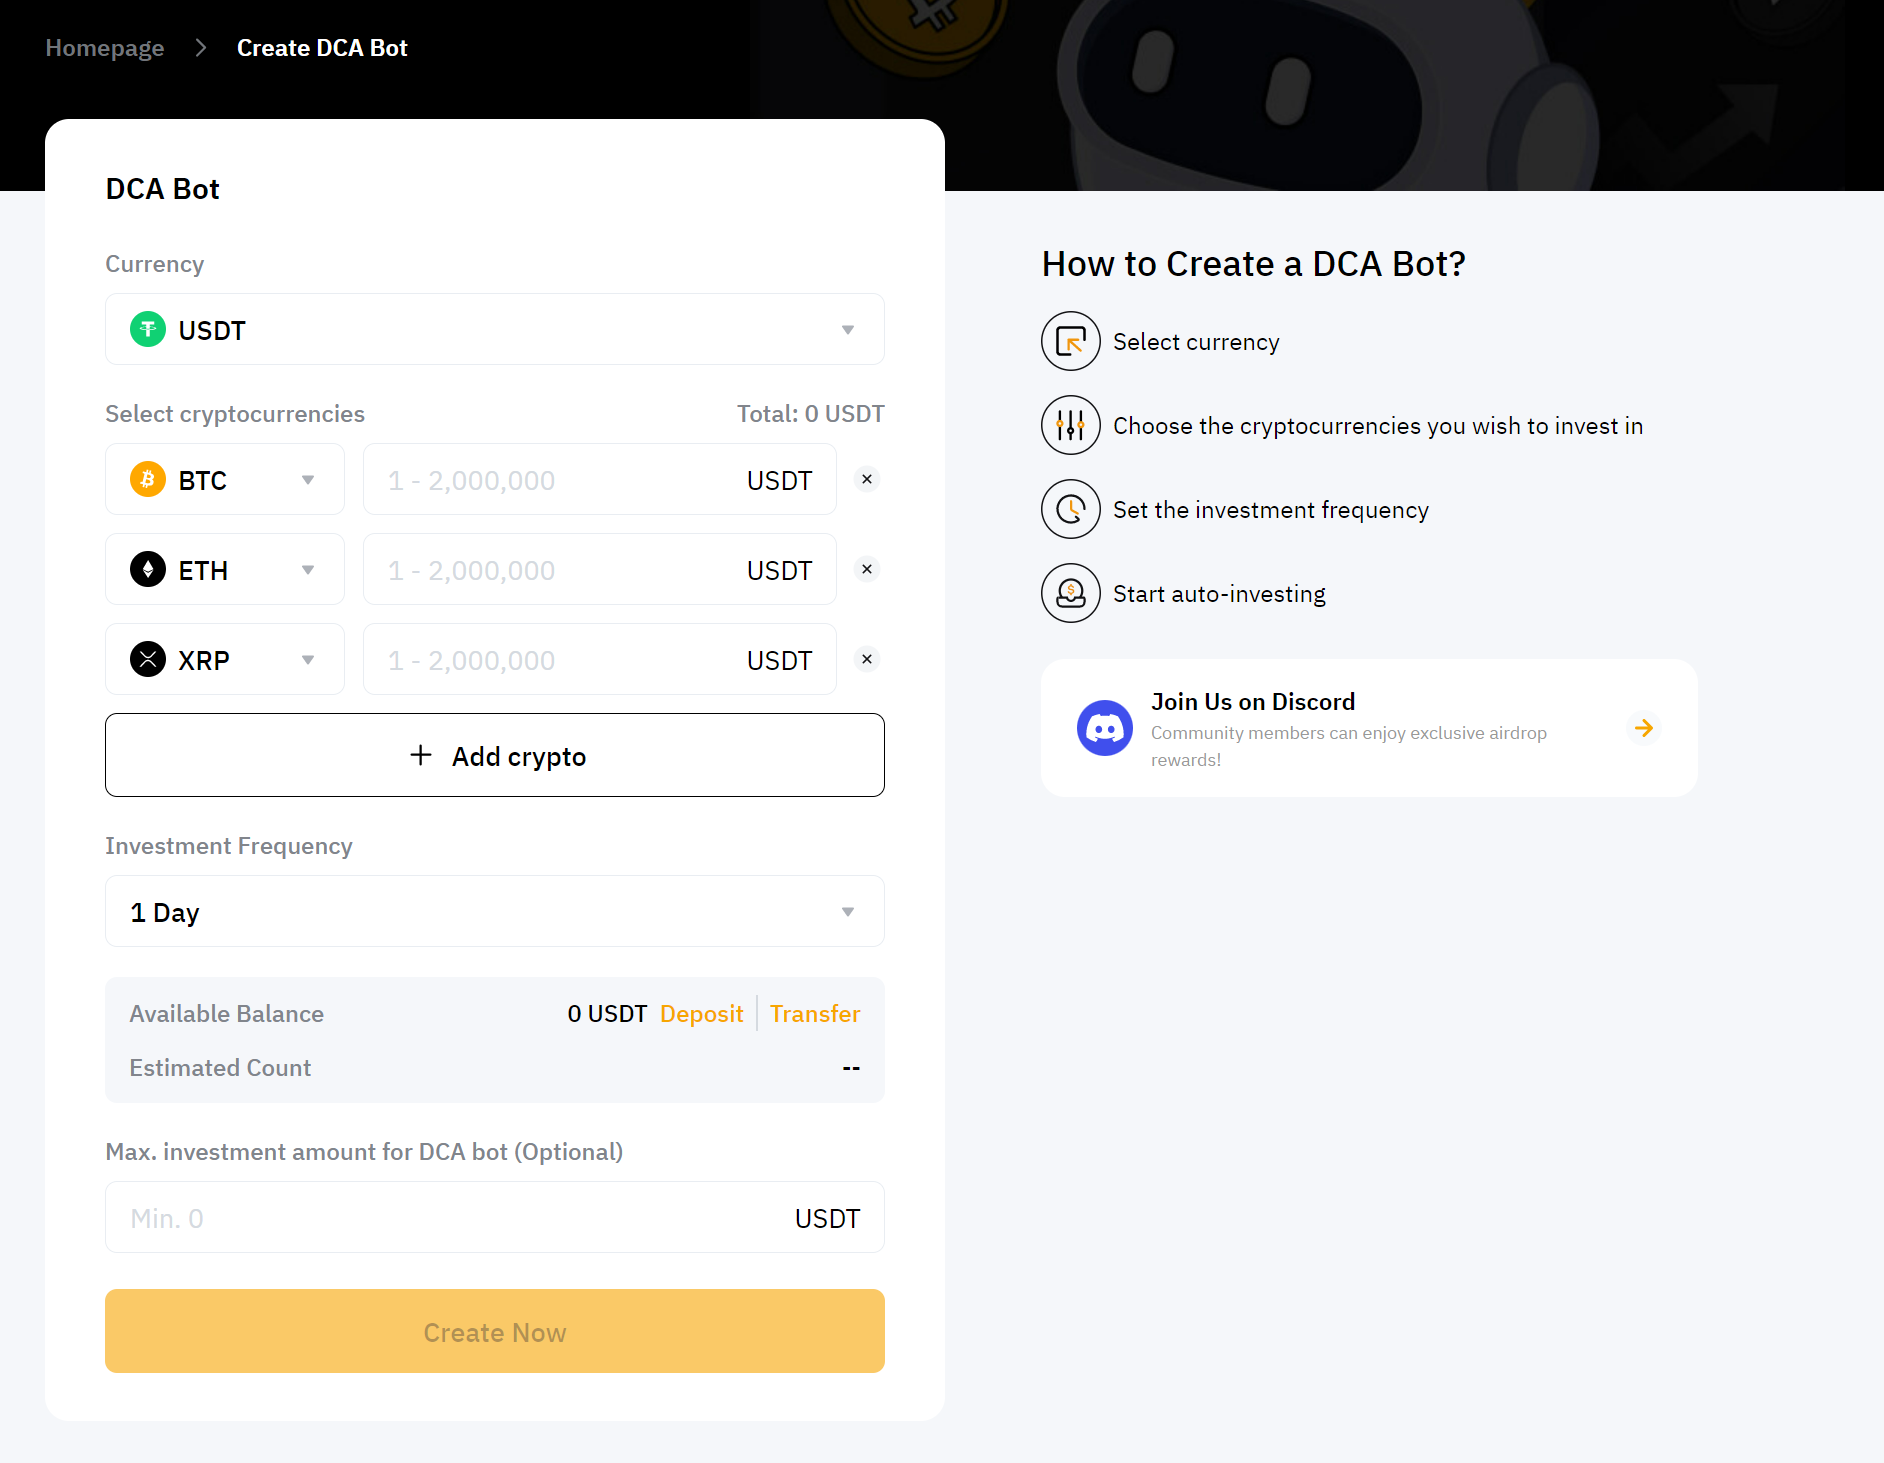Open the 1 Day frequency dropdown
This screenshot has width=1884, height=1463.
click(x=494, y=912)
